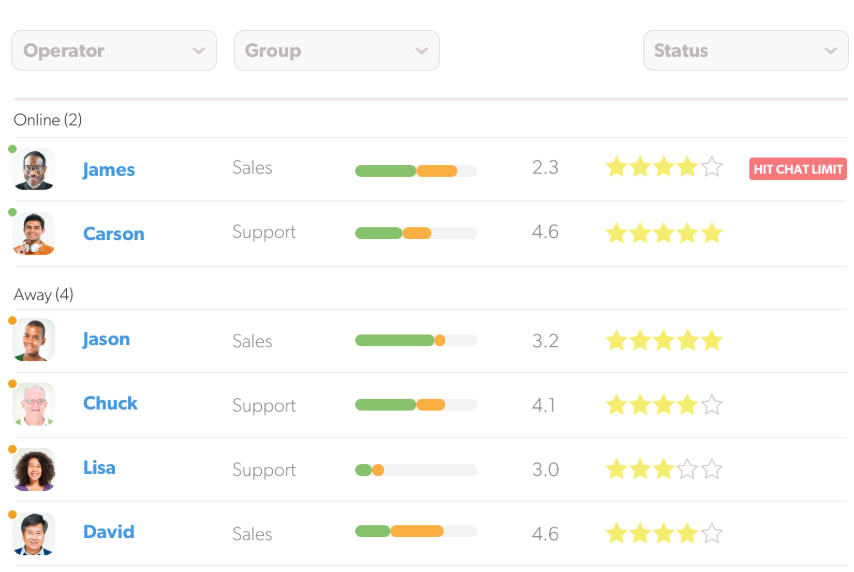
Task: Click Jason's score value 3.2
Action: 545,341
